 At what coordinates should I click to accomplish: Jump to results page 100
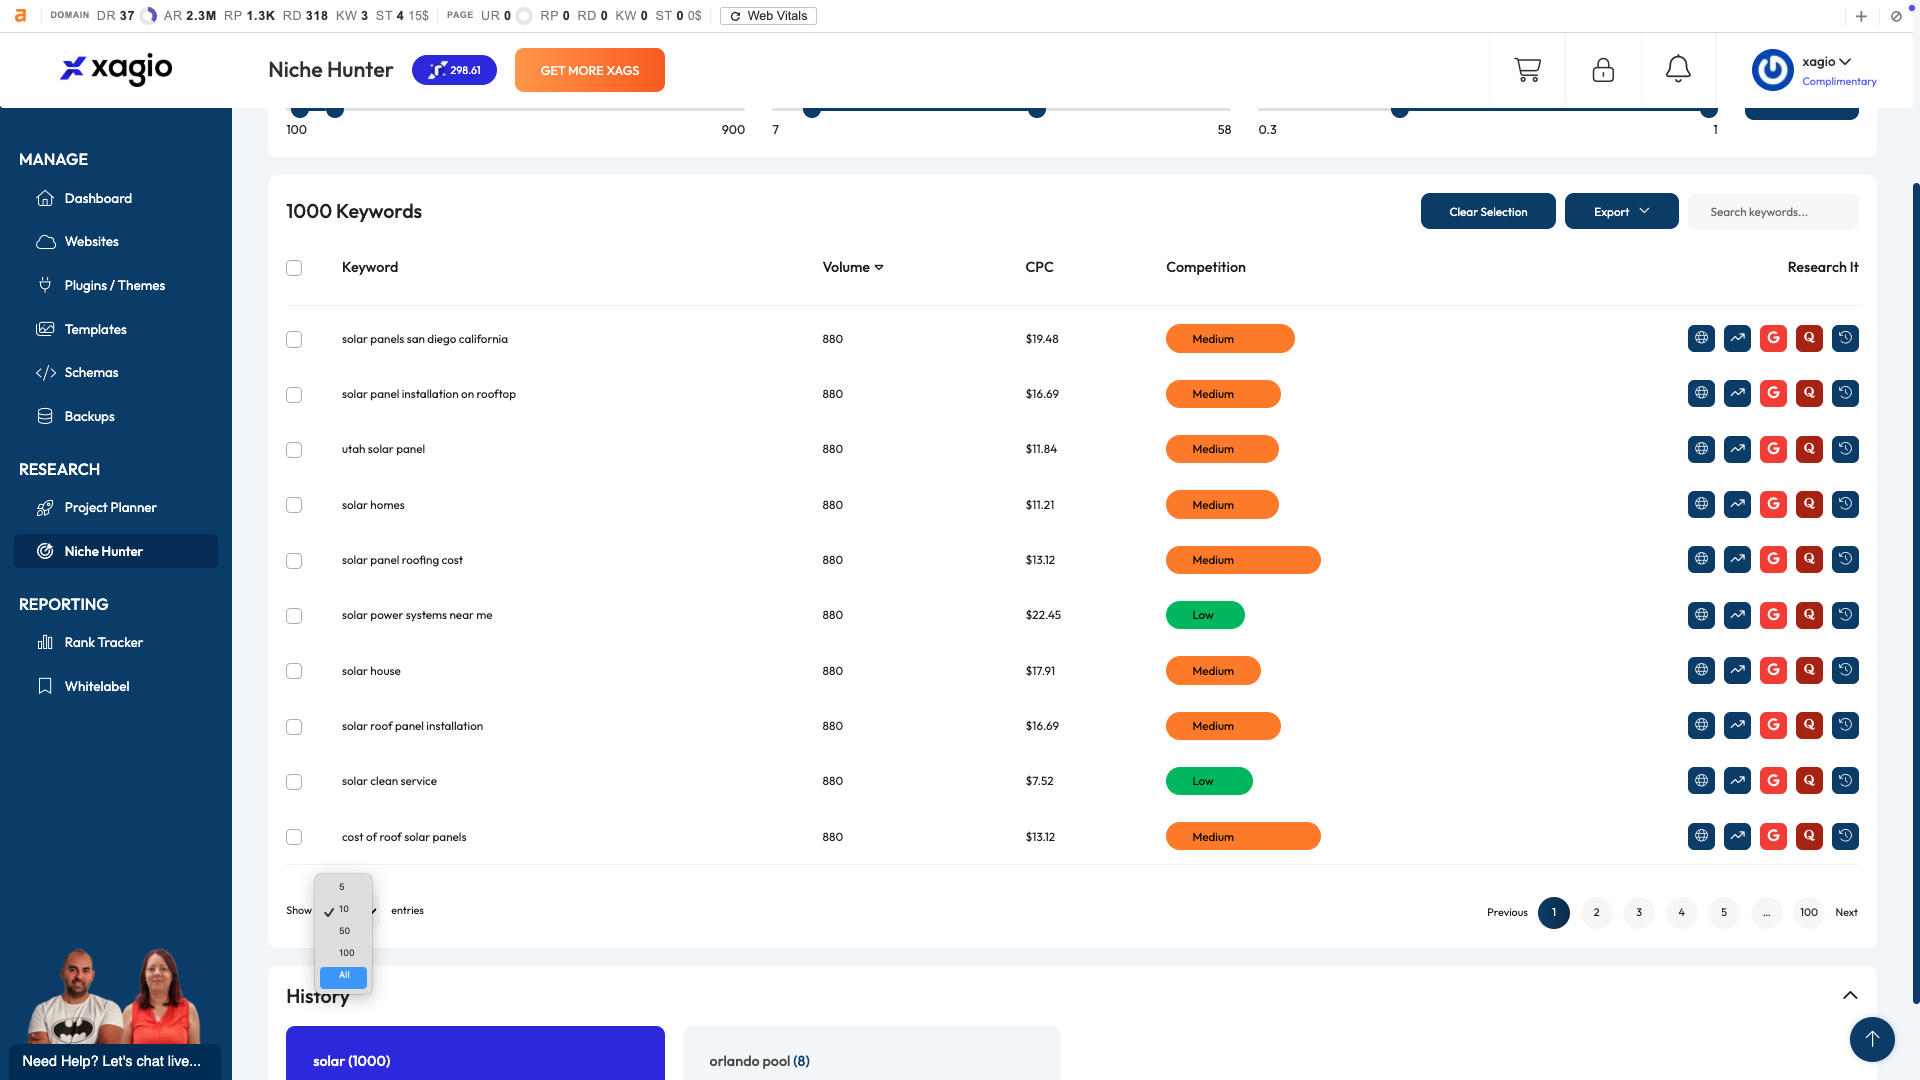coord(1809,912)
